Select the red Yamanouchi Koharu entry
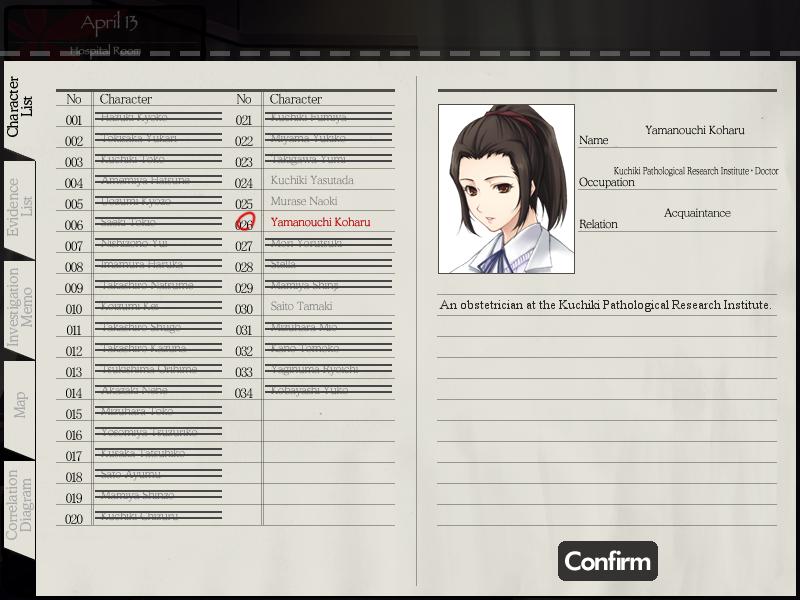 [320, 222]
